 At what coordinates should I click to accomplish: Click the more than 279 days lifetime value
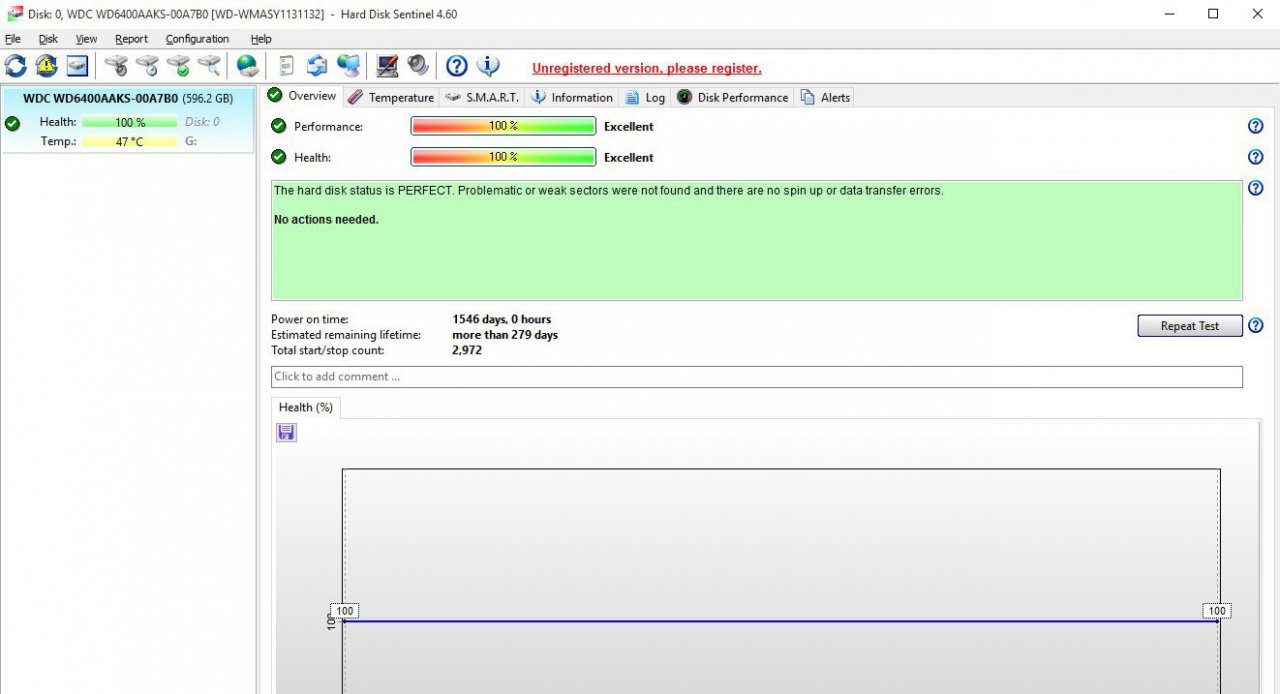pos(505,335)
